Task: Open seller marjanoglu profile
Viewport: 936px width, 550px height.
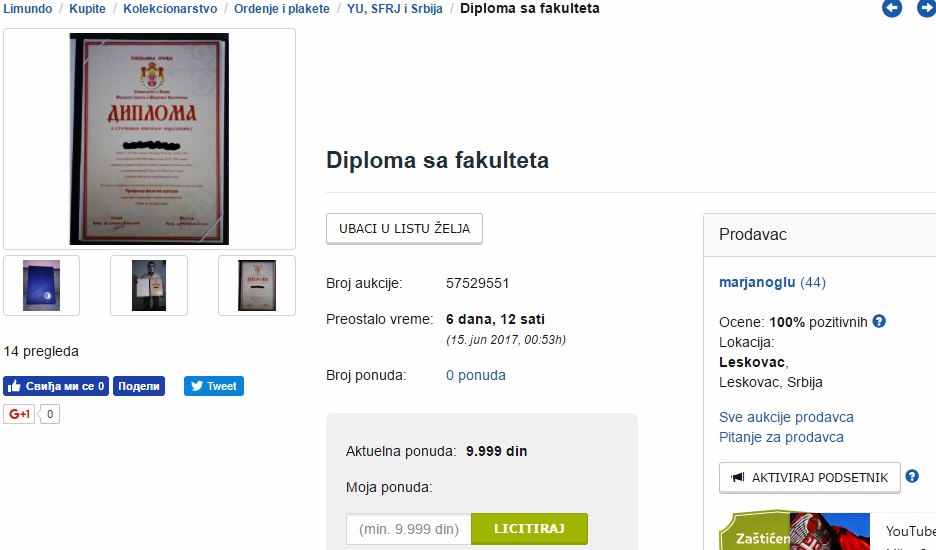Action: click(757, 282)
